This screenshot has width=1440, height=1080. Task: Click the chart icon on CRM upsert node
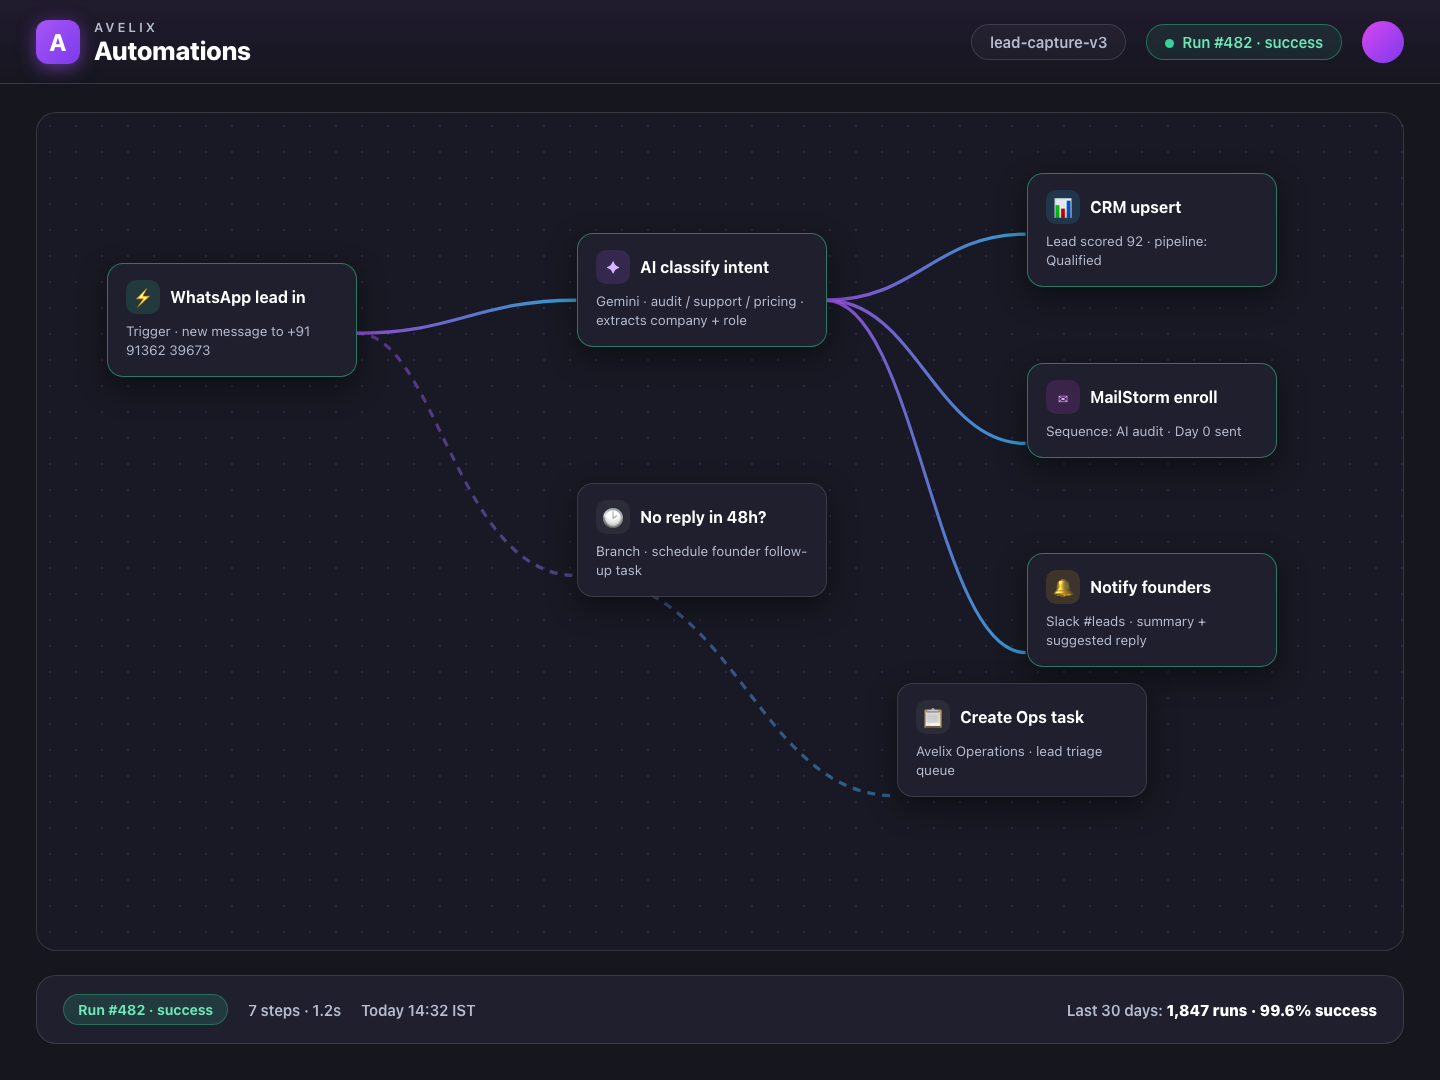(x=1063, y=207)
